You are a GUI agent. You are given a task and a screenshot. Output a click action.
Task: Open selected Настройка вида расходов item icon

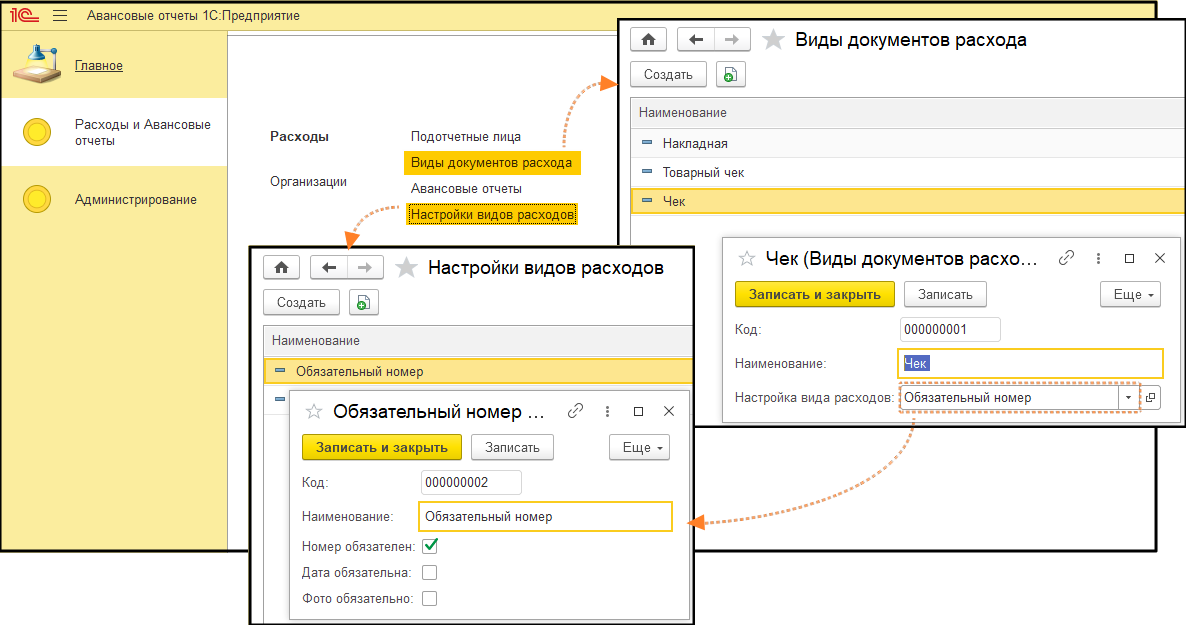(1151, 398)
